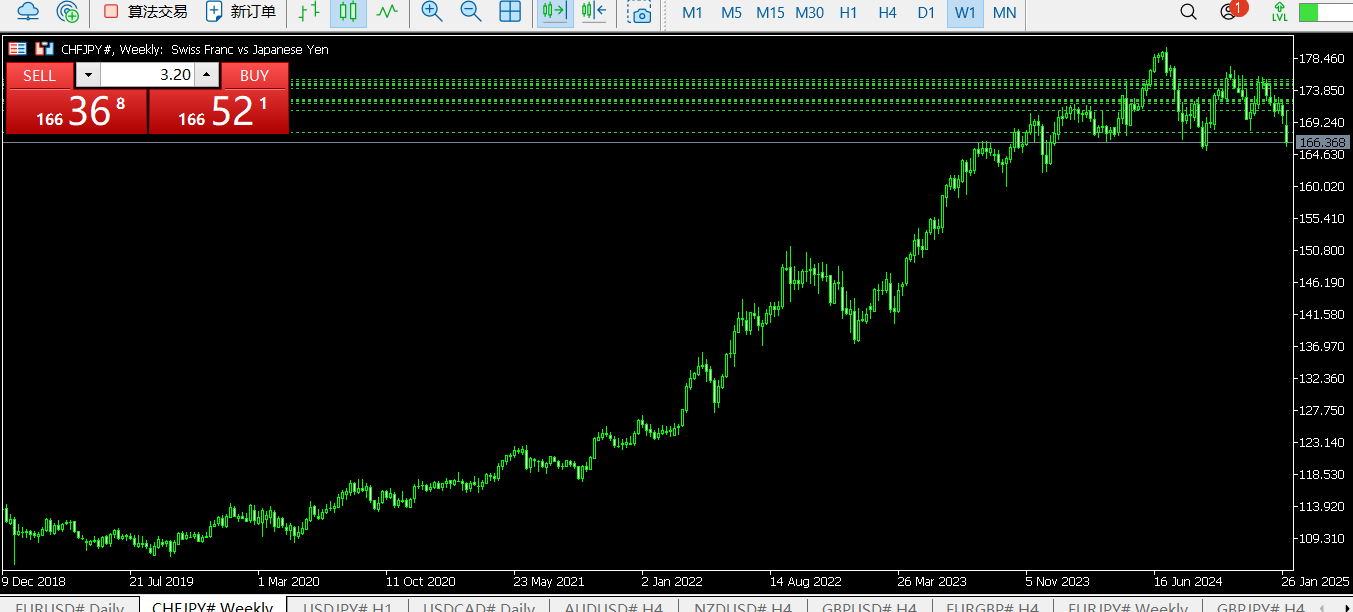Switch to bar chart display
This screenshot has width=1353, height=612.
coord(310,12)
